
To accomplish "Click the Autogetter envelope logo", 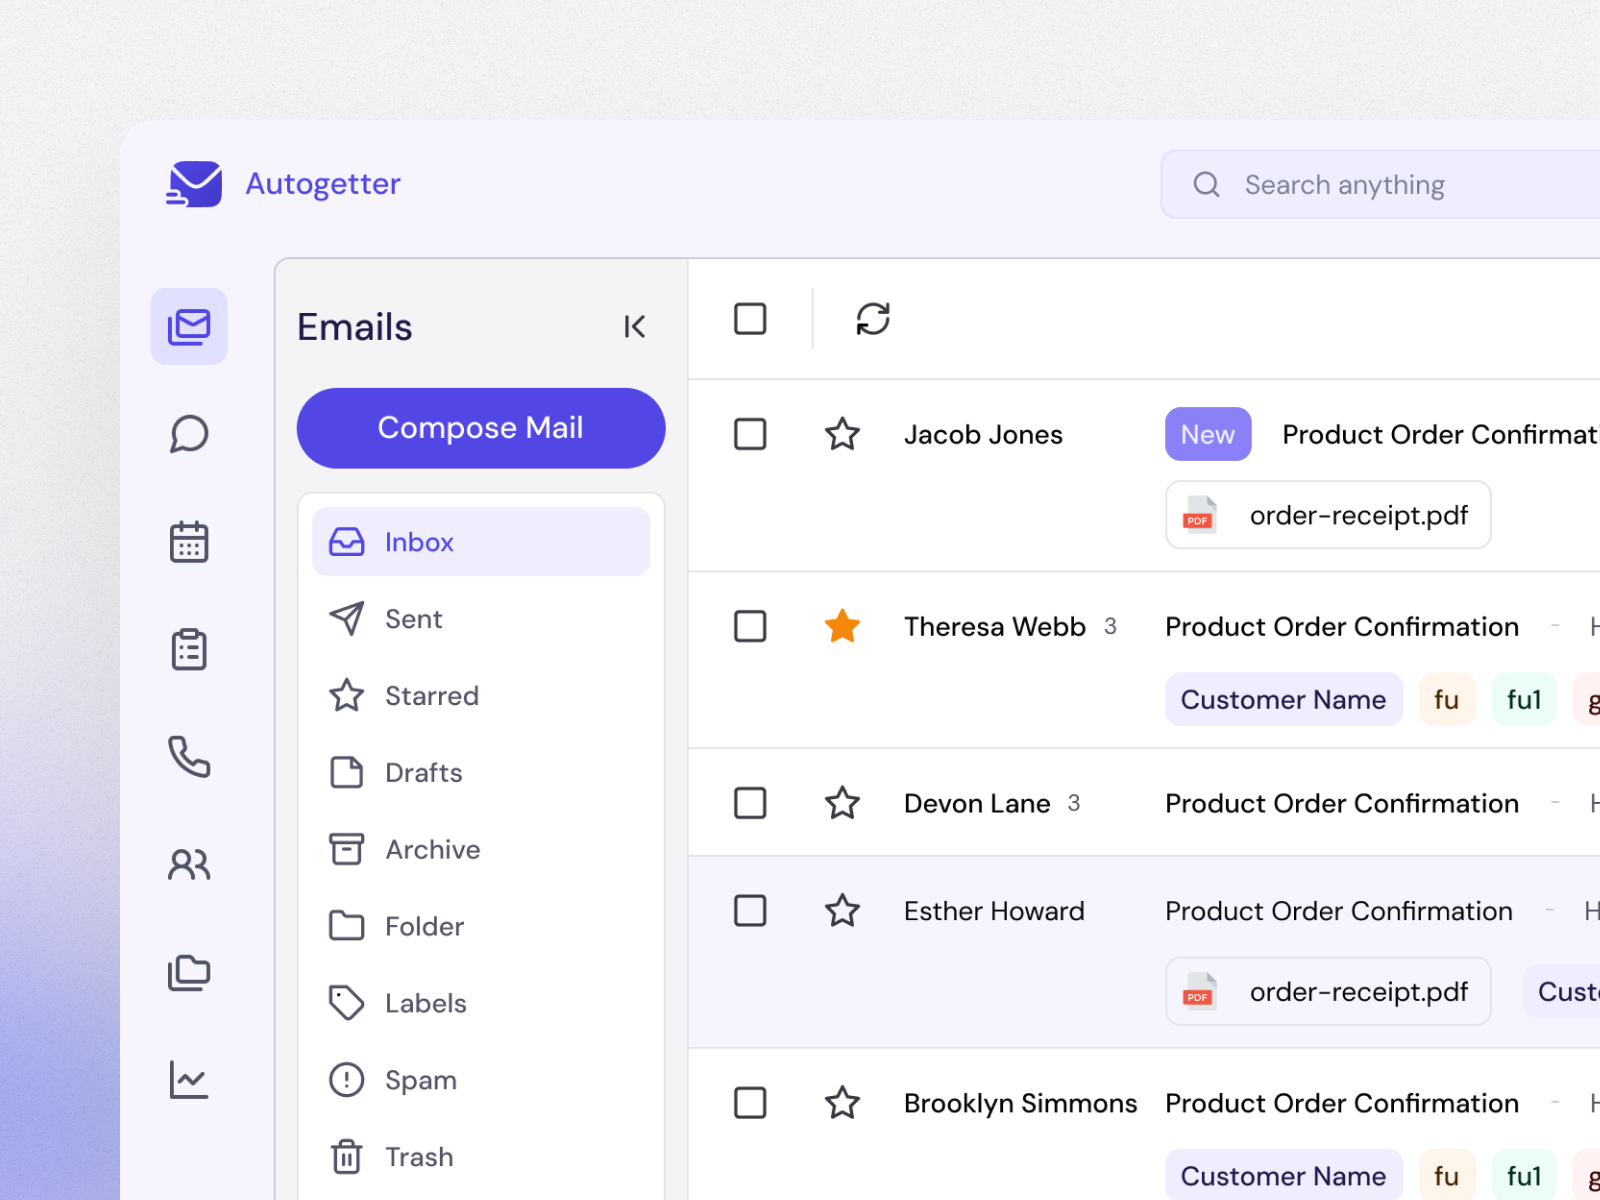I will click(193, 183).
